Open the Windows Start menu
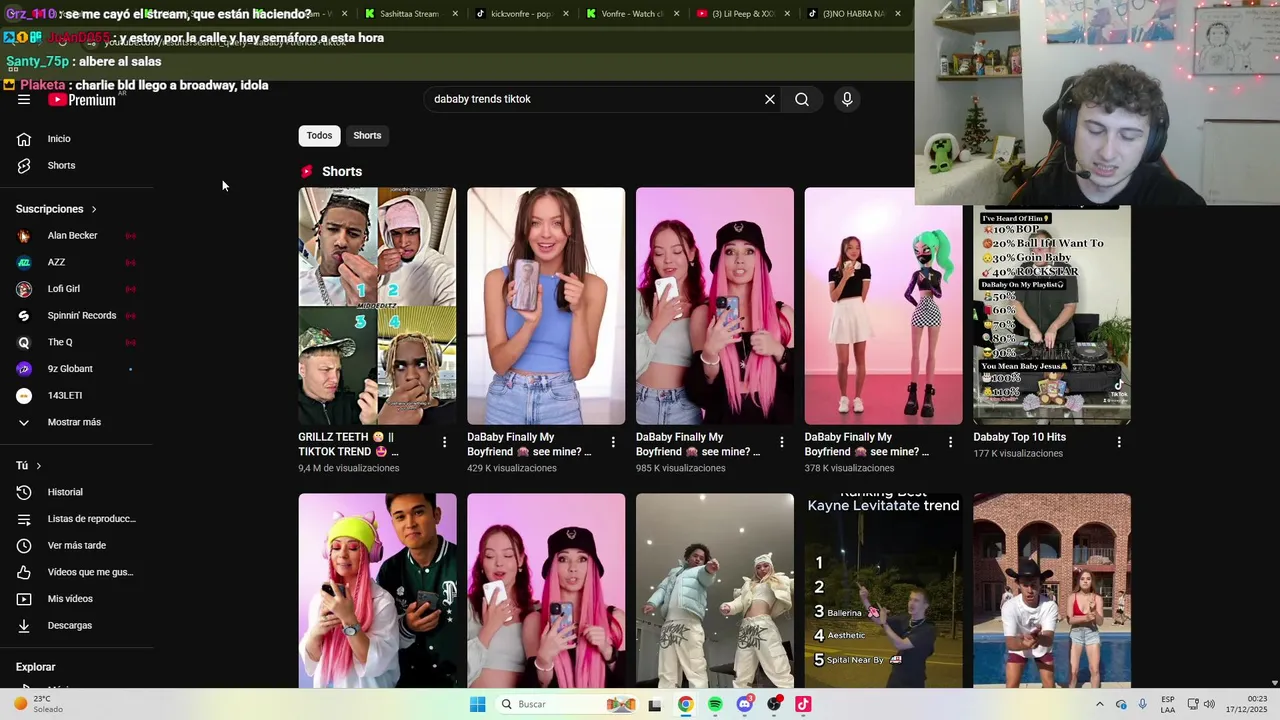 (x=478, y=704)
